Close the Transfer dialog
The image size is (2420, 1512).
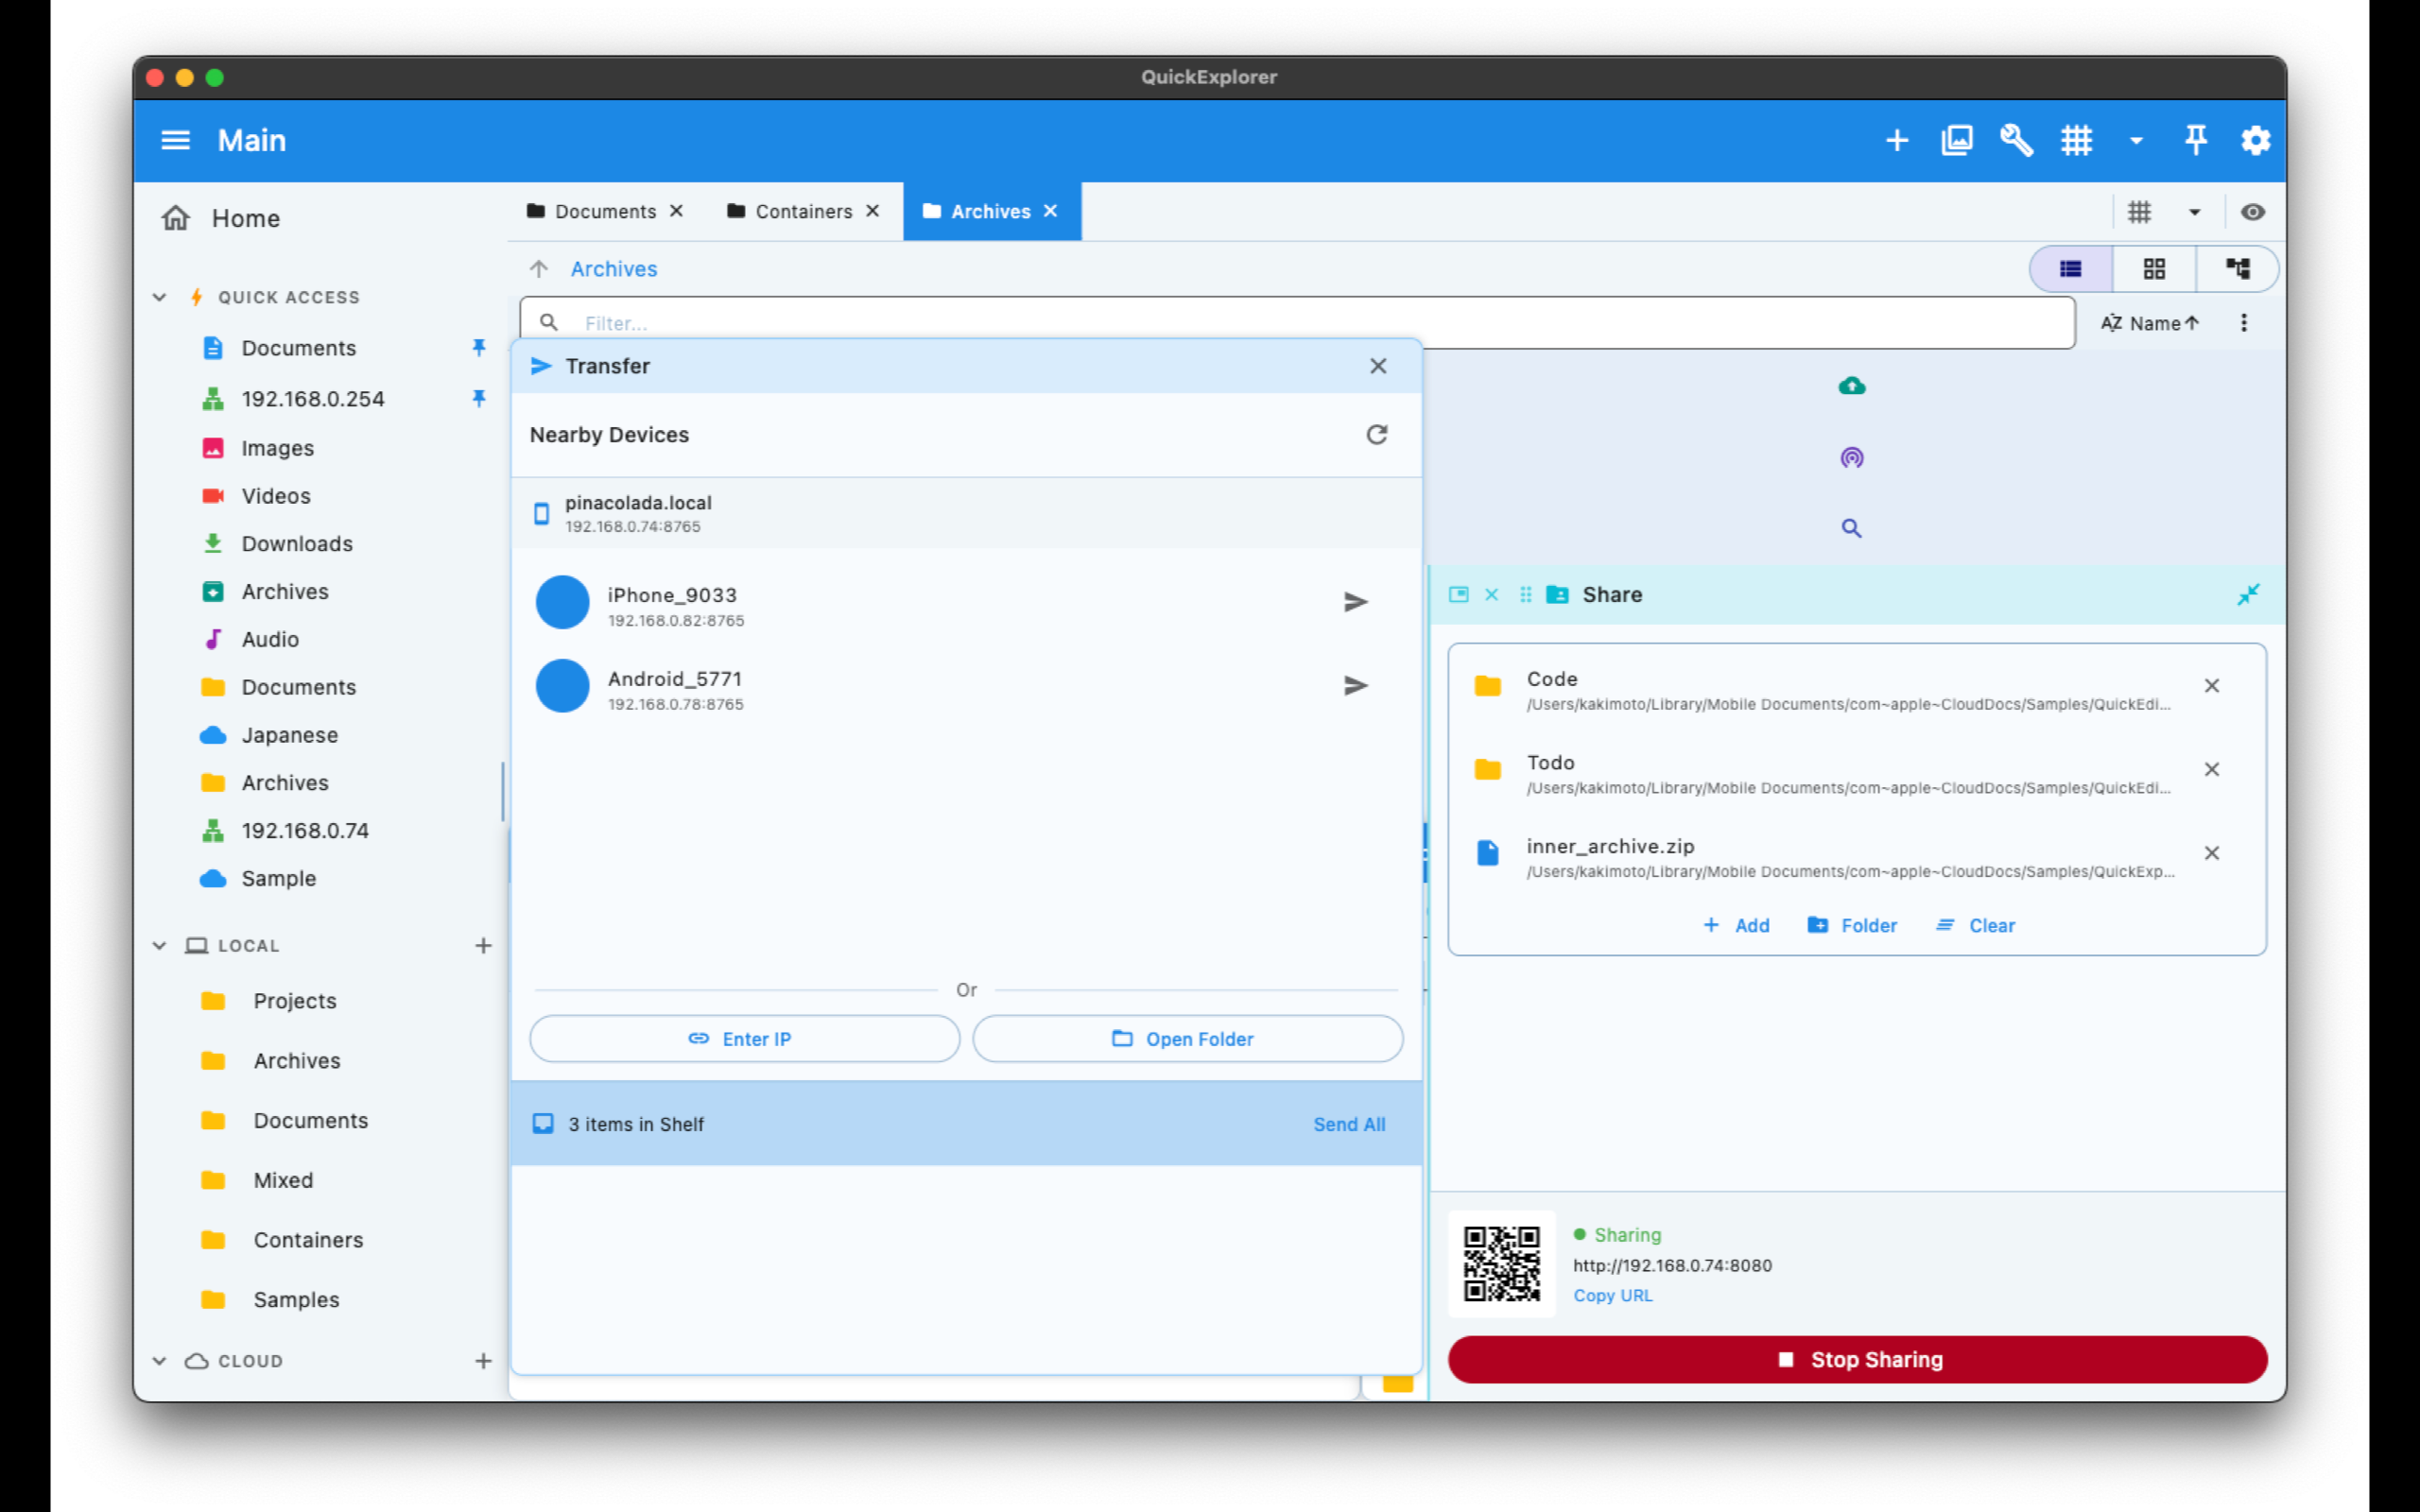(x=1378, y=366)
